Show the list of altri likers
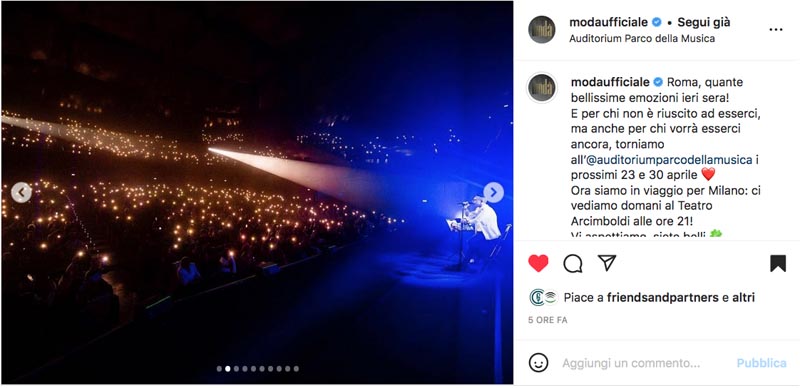800x388 pixels. (743, 298)
